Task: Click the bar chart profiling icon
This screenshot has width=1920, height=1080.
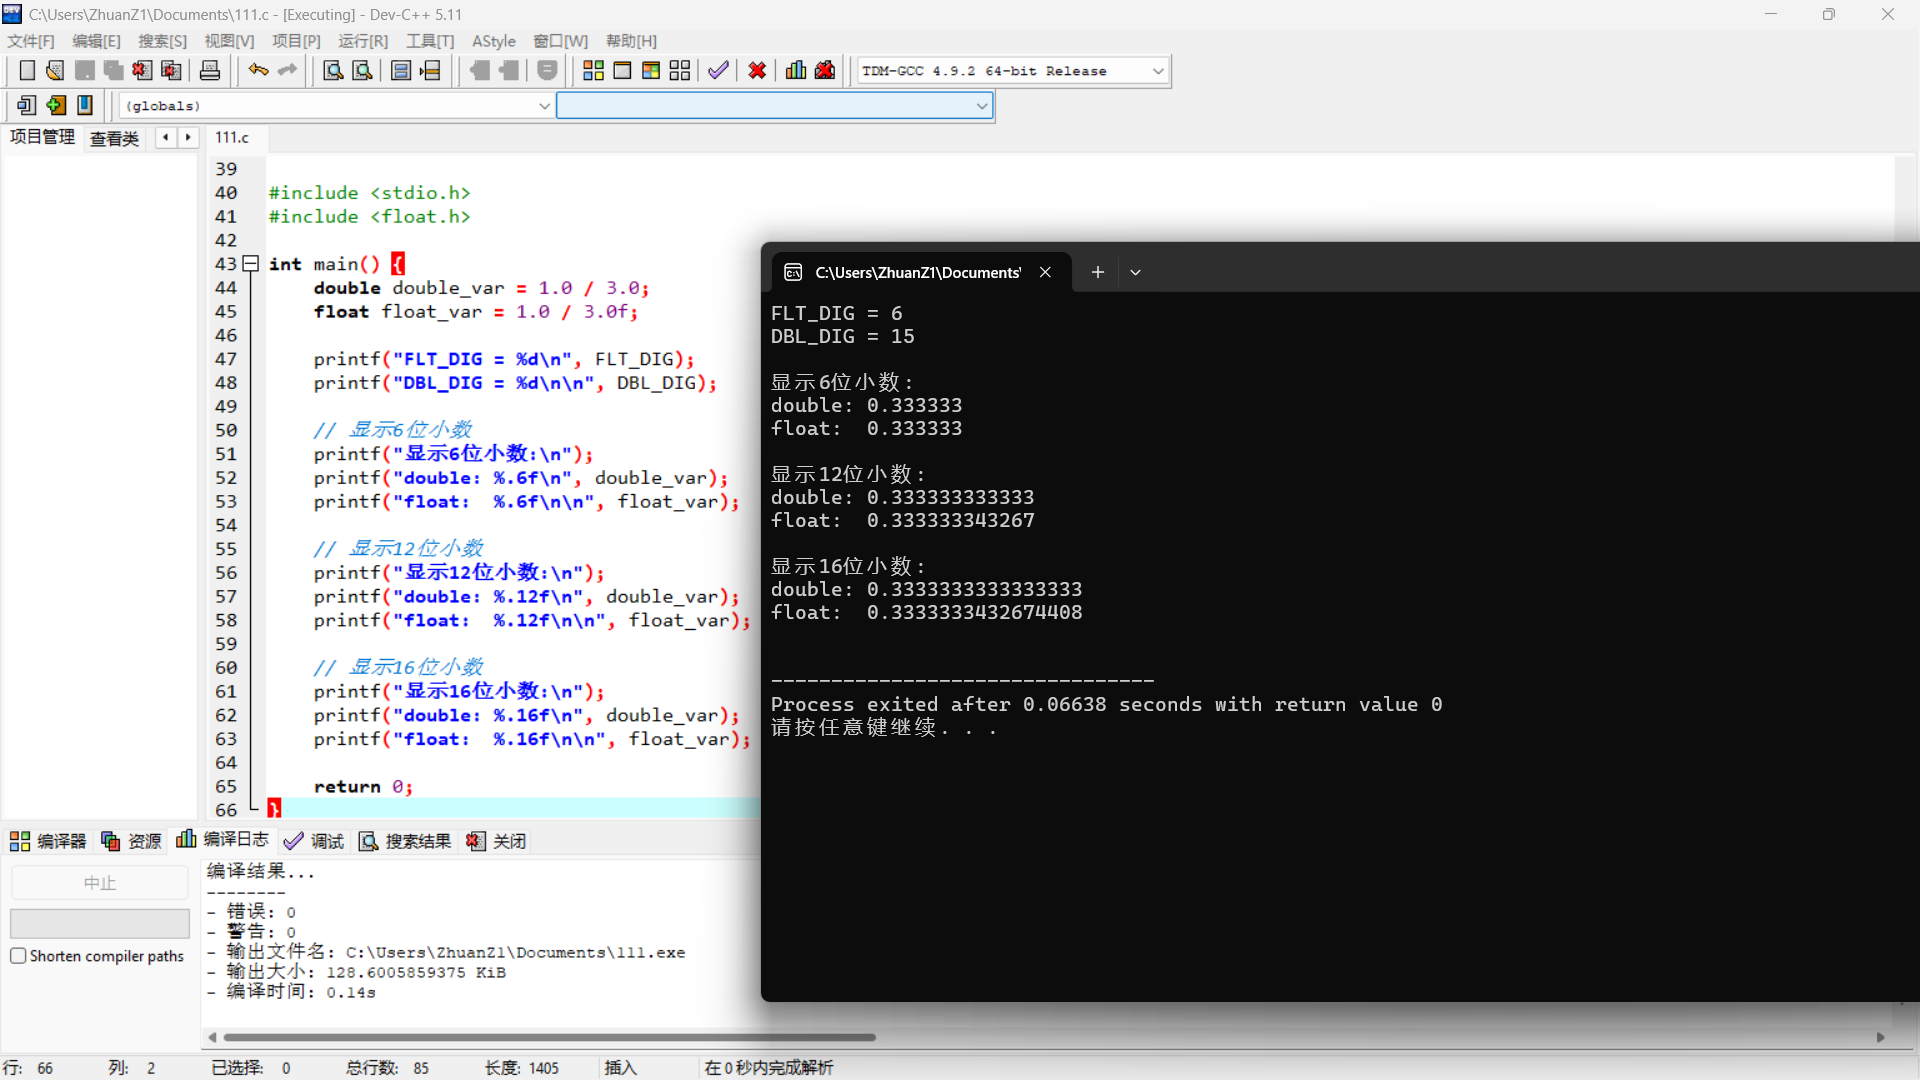Action: pyautogui.click(x=796, y=71)
